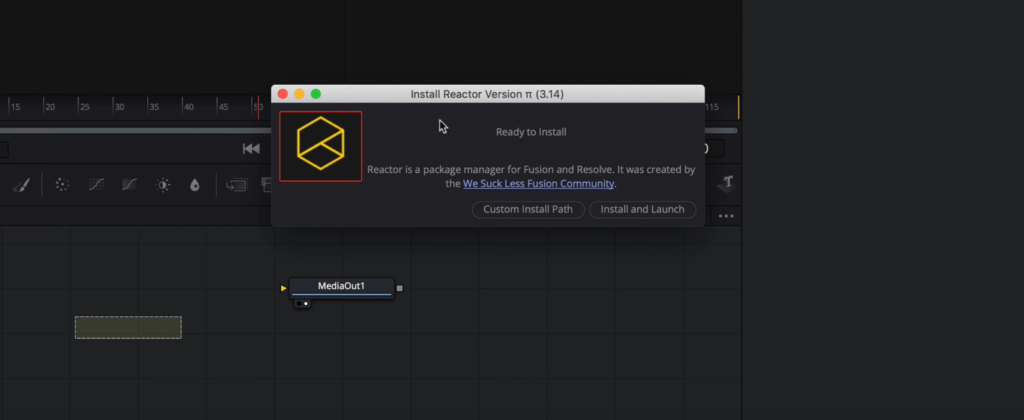Minimize the Install Reactor dialog with yellow button
This screenshot has width=1024, height=420.
coord(299,94)
